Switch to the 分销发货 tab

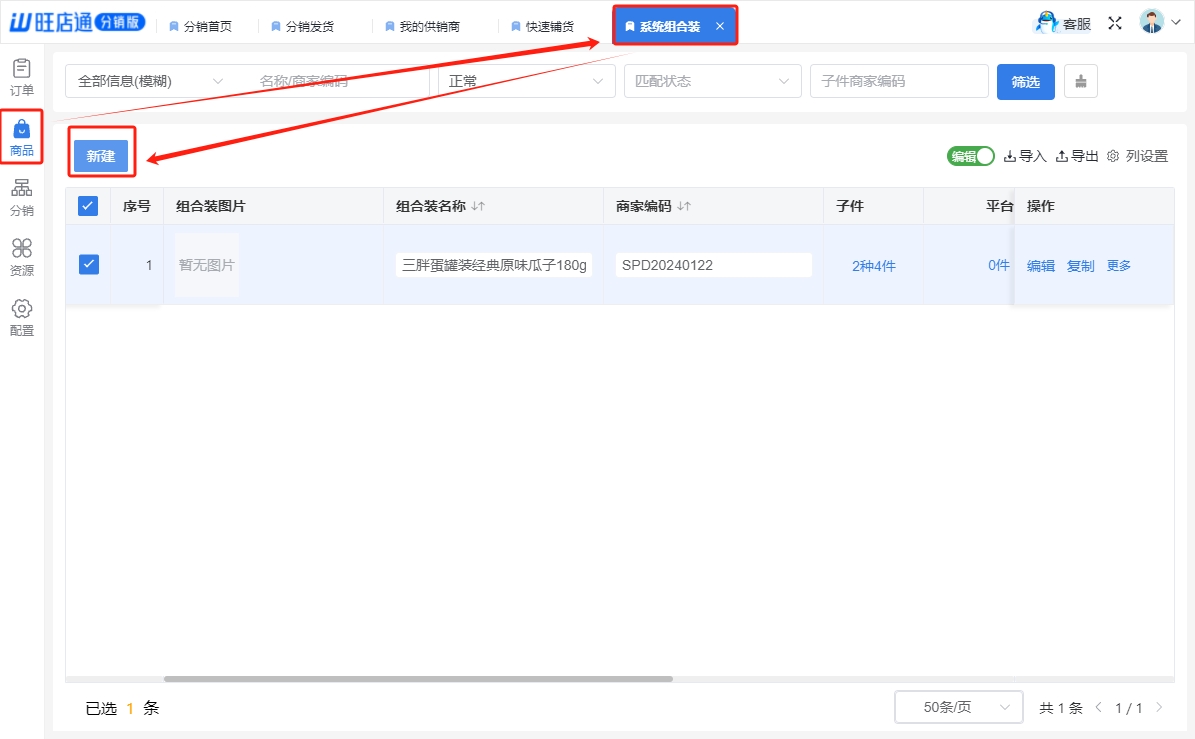(x=308, y=26)
